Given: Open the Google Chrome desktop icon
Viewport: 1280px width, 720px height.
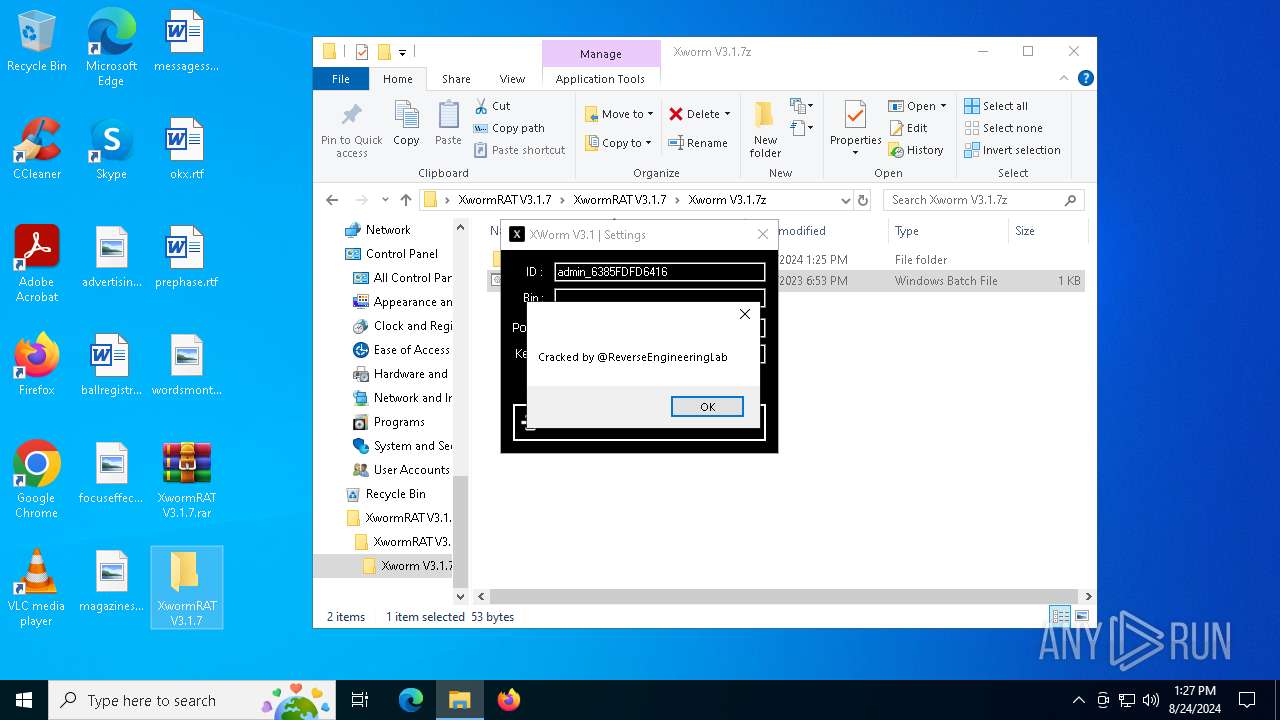Looking at the screenshot, I should click(x=36, y=479).
